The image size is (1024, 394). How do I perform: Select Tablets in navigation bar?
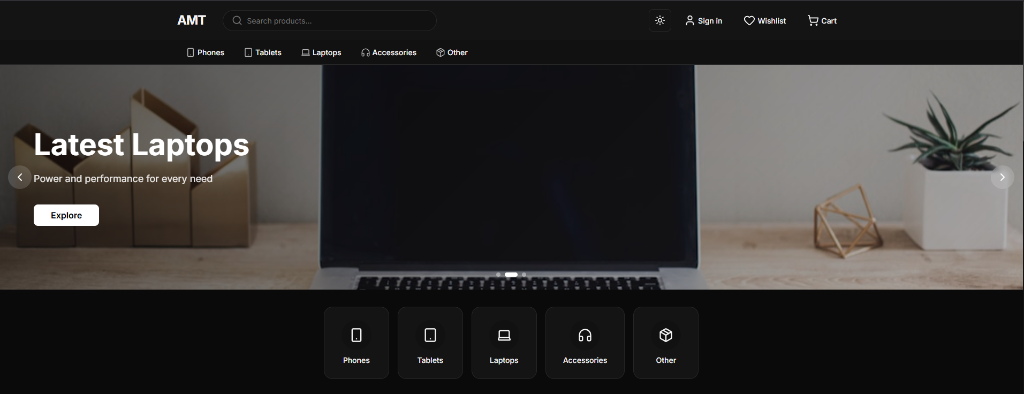point(263,52)
